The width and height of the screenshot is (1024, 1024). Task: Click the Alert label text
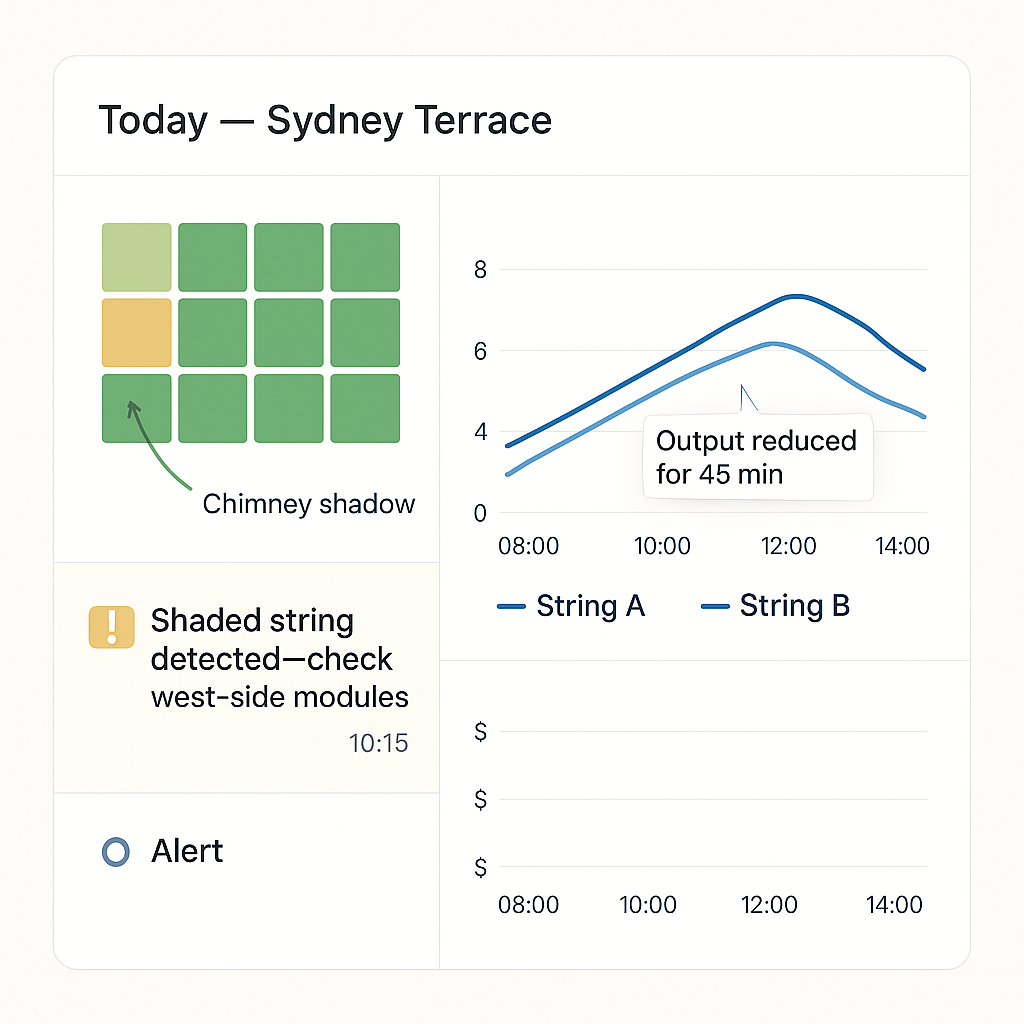187,852
